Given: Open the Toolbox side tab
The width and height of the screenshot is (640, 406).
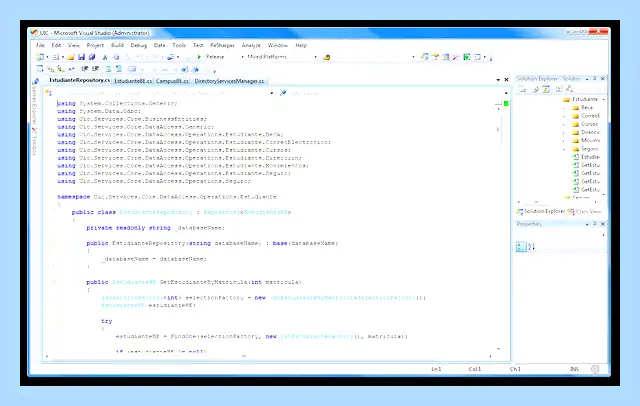Looking at the screenshot, I should point(35,143).
